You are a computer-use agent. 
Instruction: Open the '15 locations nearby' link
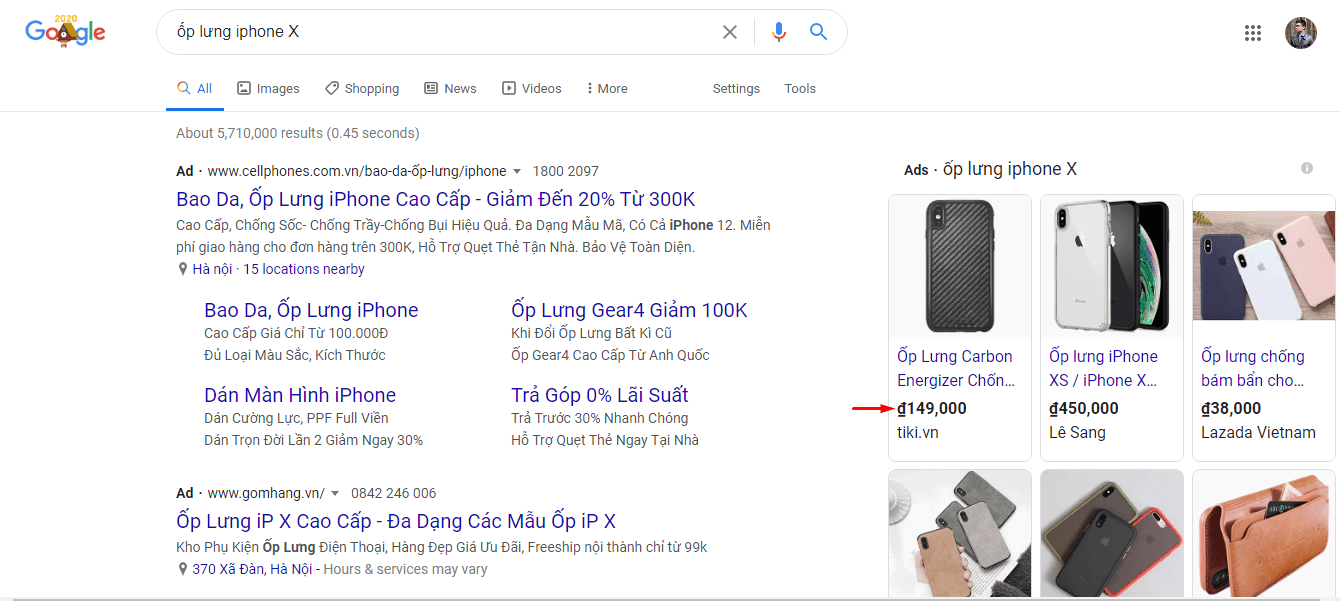304,269
